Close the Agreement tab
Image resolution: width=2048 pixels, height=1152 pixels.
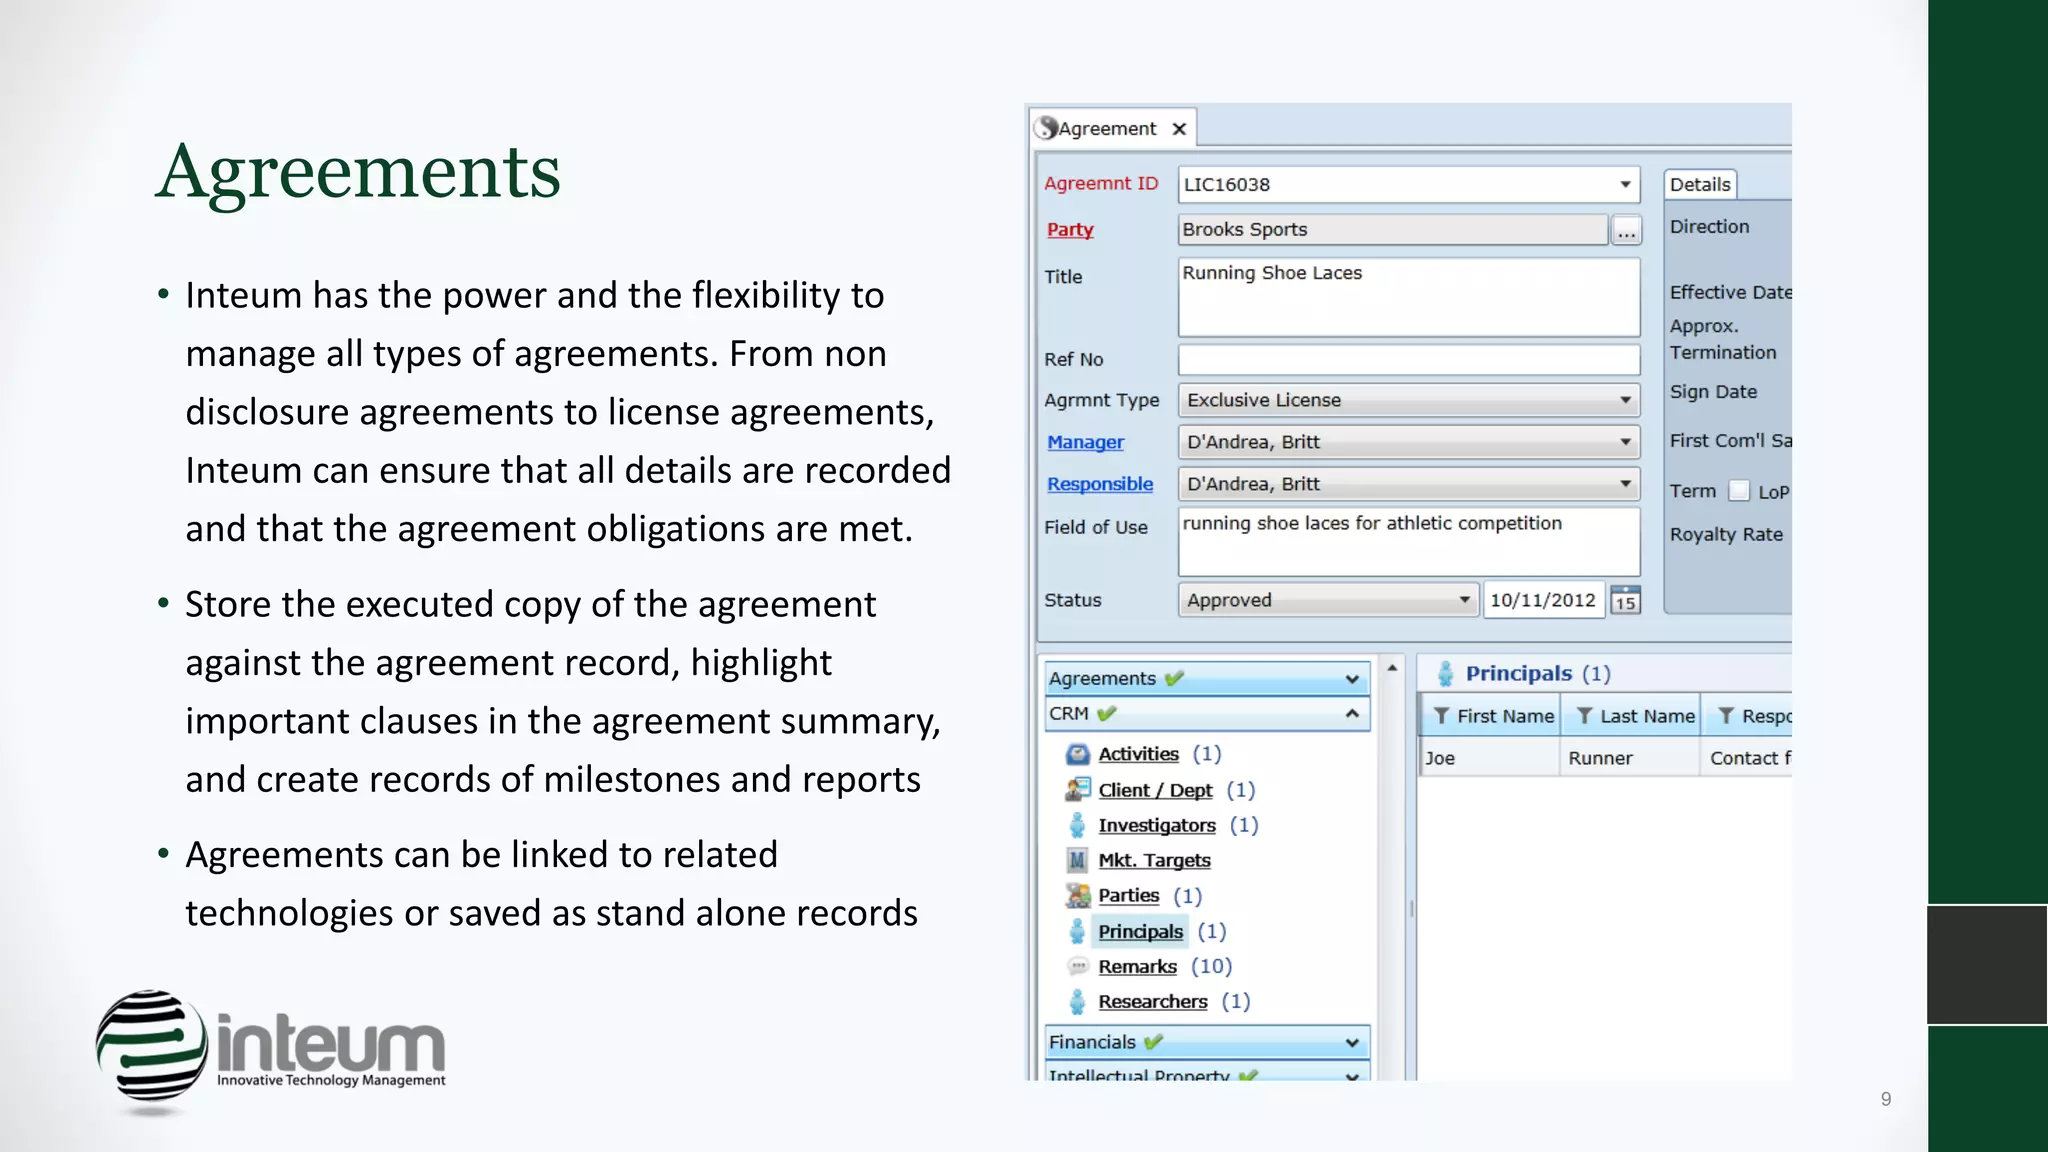coord(1180,129)
